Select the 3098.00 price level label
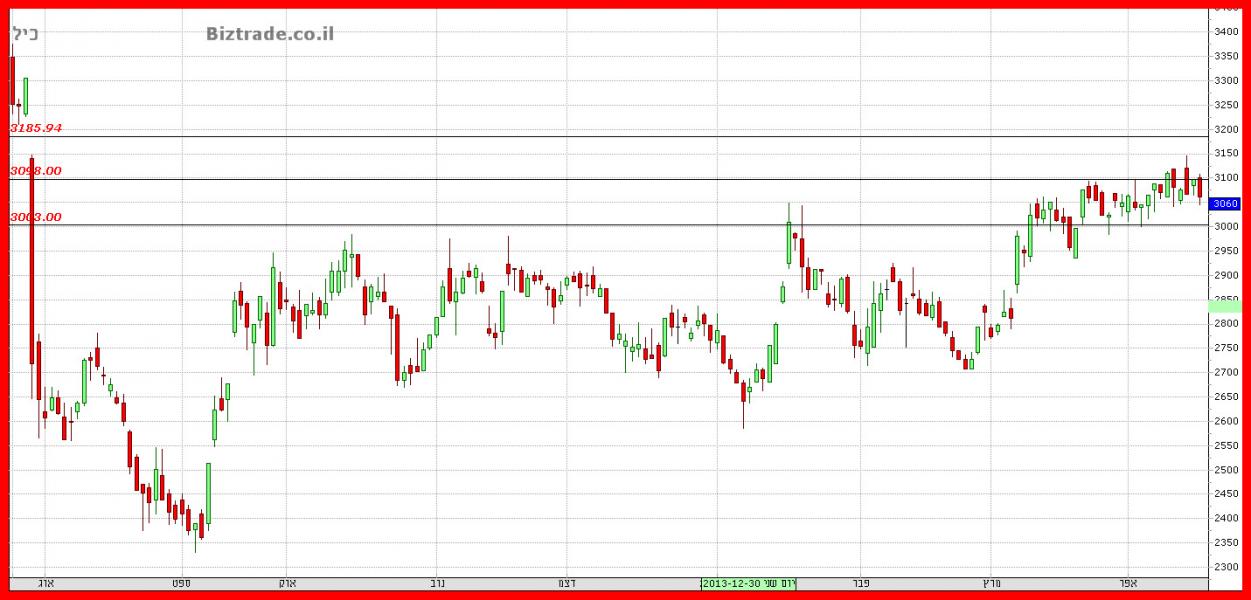The height and width of the screenshot is (600, 1251). pos(36,171)
